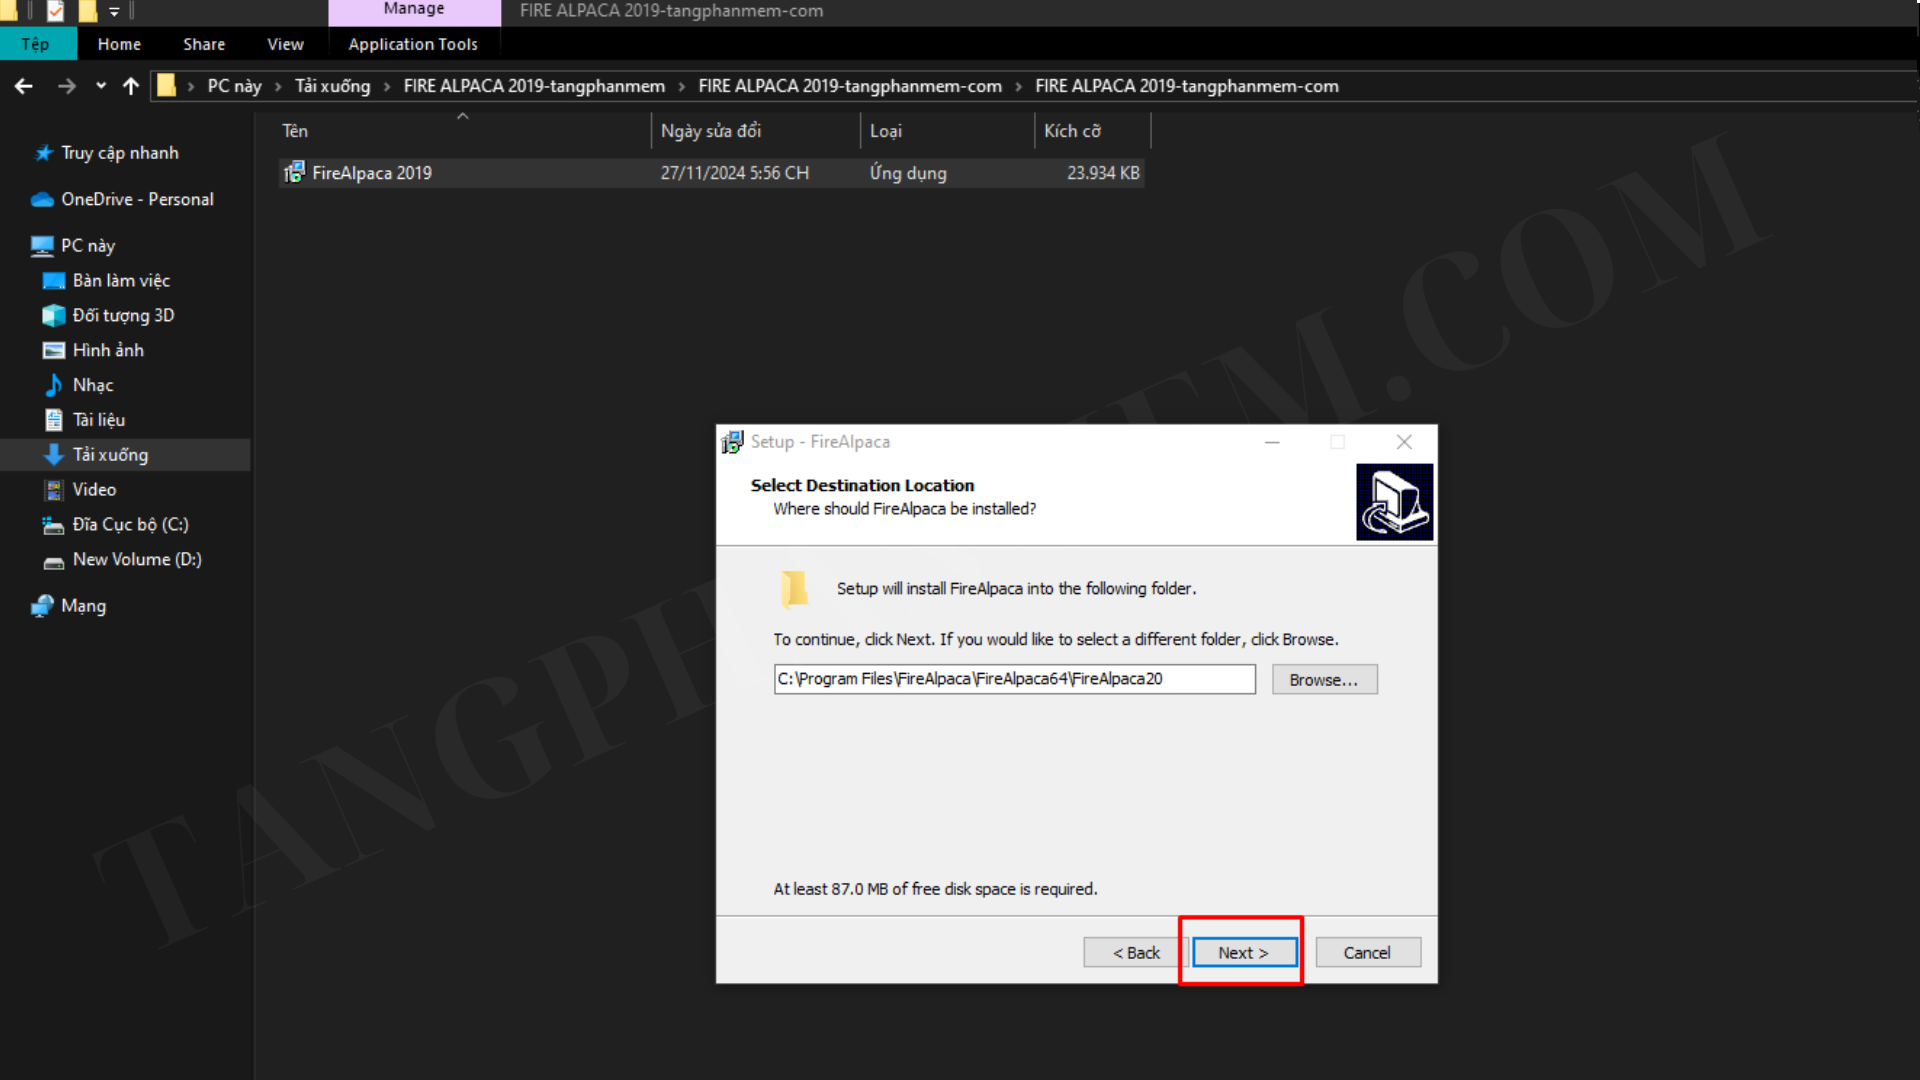Switch to the View ribbon tab
The image size is (1920, 1080).
(285, 44)
